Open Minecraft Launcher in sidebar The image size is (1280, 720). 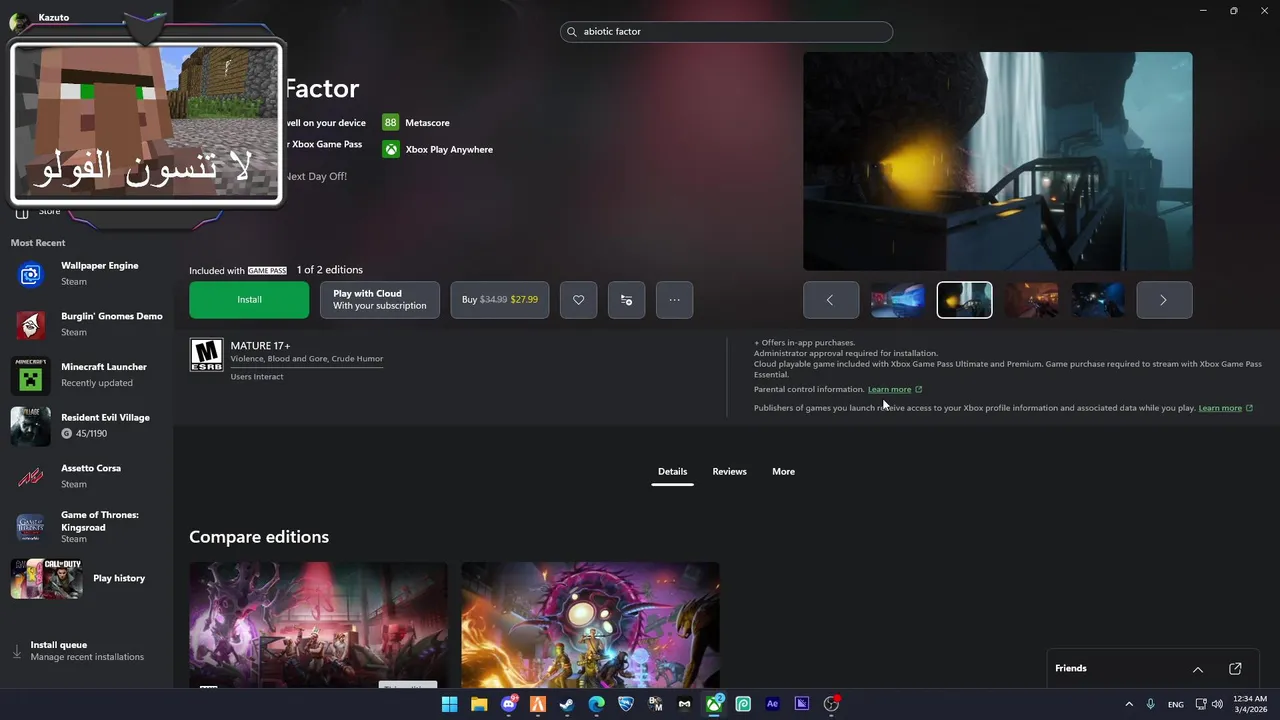pos(87,374)
